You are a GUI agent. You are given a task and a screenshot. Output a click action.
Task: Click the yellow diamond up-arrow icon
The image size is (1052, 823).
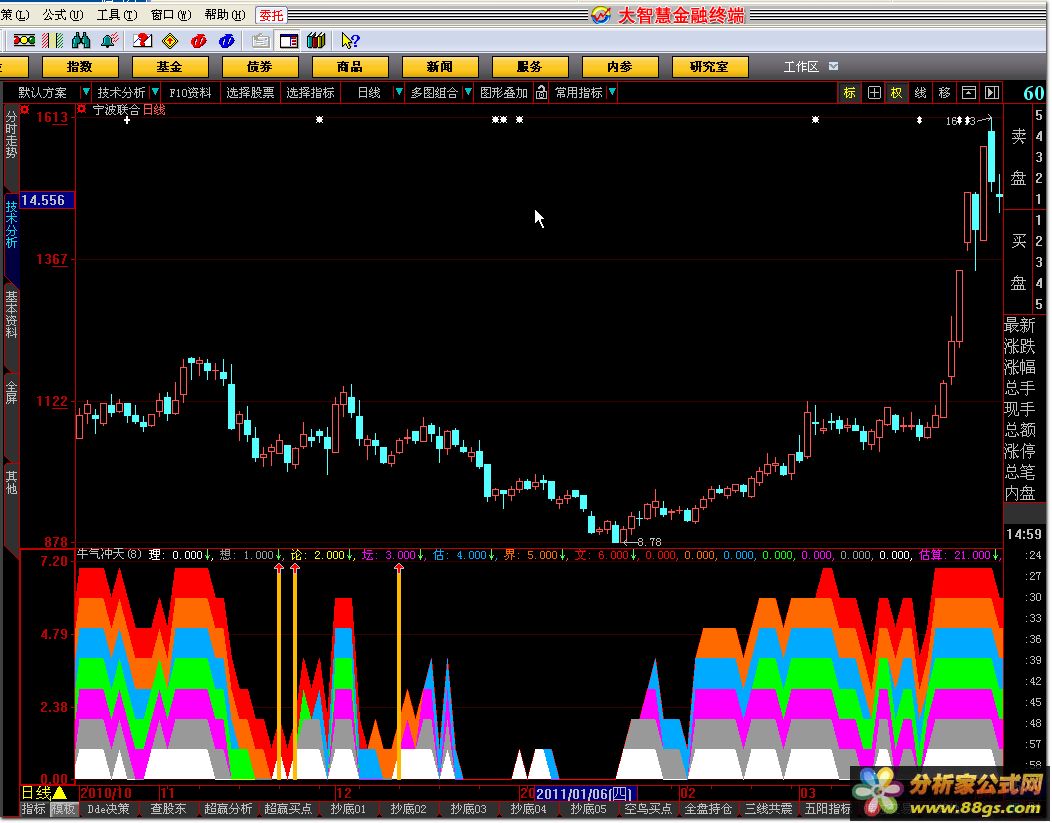pyautogui.click(x=170, y=41)
